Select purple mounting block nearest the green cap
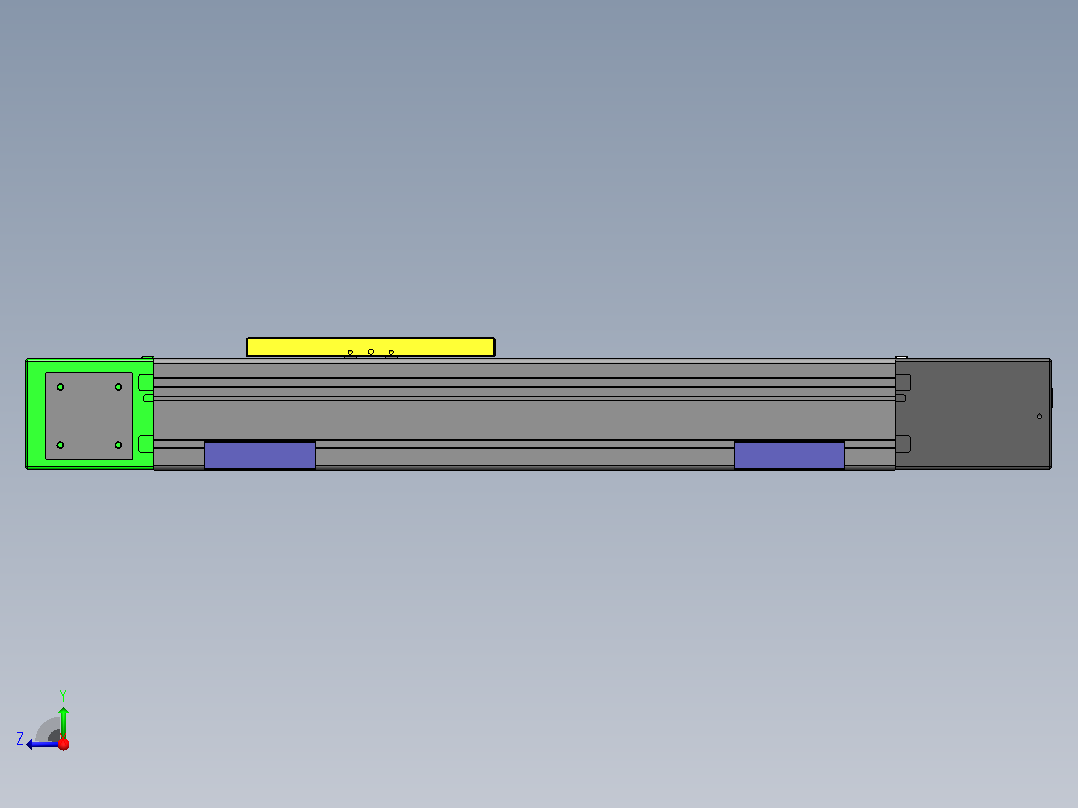This screenshot has height=808, width=1078. pos(260,456)
